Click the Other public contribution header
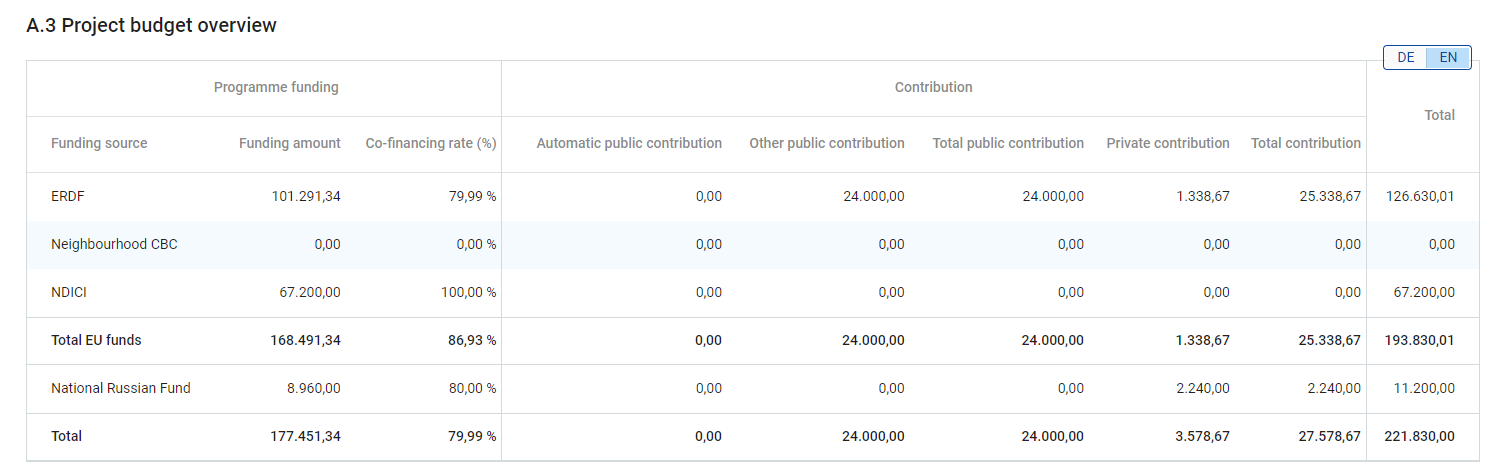This screenshot has height=470, width=1500. [x=827, y=144]
